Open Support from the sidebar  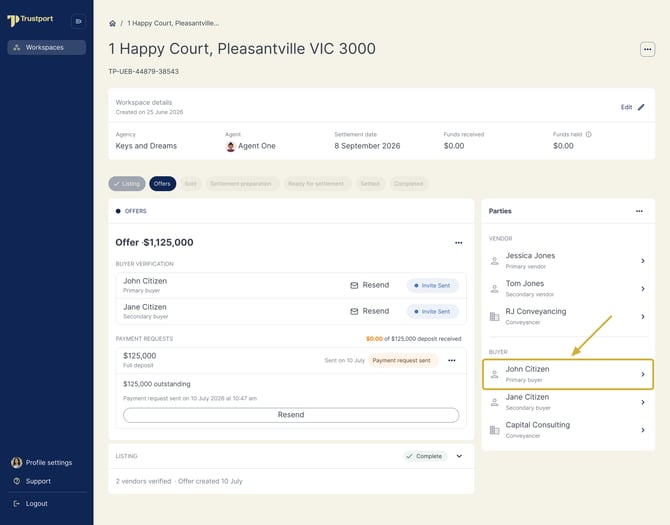[32, 481]
